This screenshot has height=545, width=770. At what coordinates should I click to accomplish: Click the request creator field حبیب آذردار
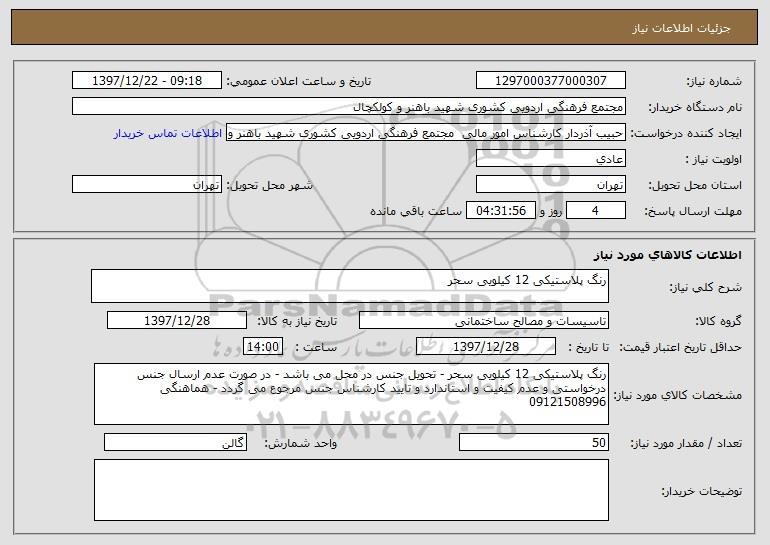(426, 133)
